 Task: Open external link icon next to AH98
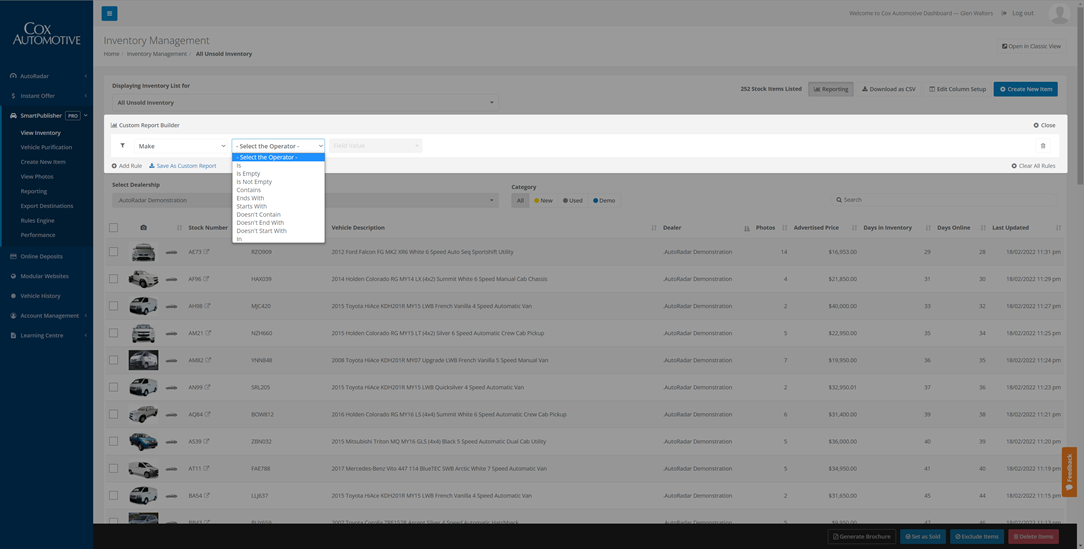(207, 306)
